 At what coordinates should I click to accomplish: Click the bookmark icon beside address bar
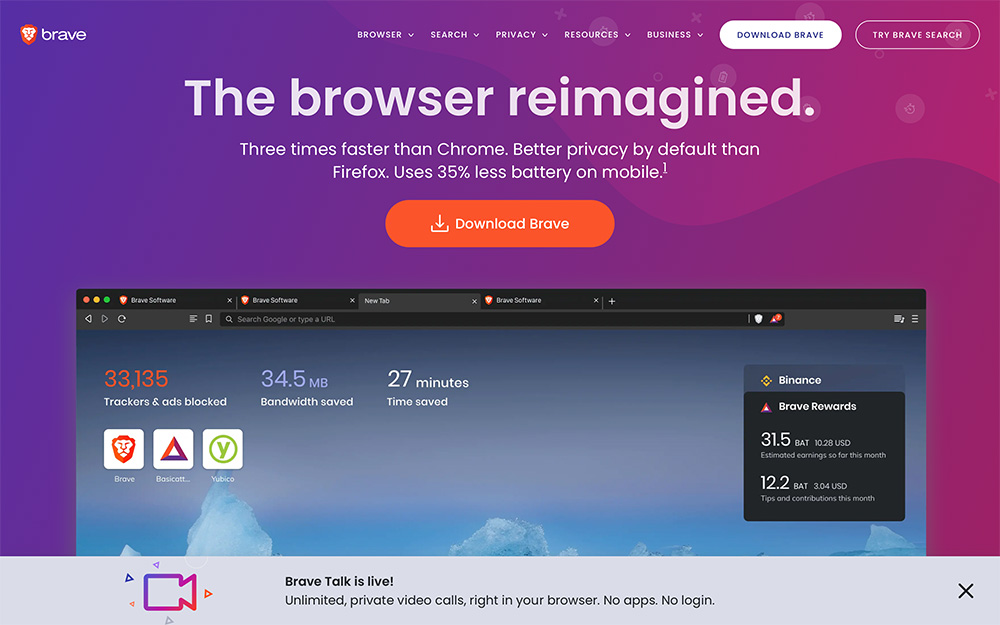[x=209, y=319]
